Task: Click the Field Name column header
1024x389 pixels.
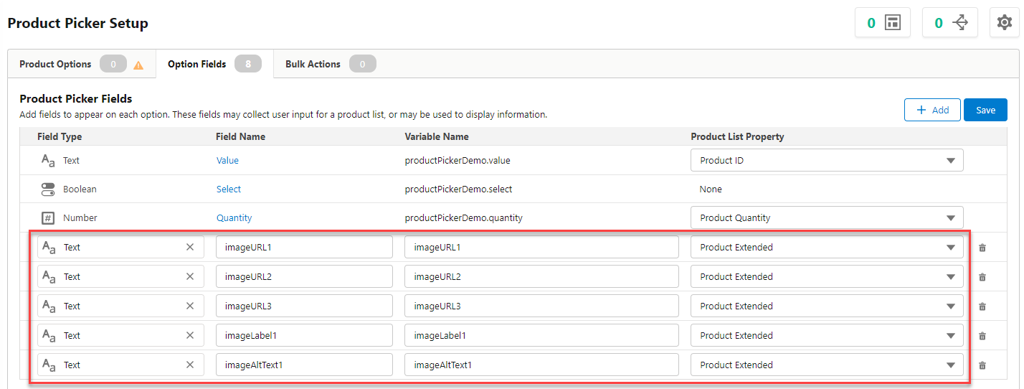Action: (x=240, y=136)
